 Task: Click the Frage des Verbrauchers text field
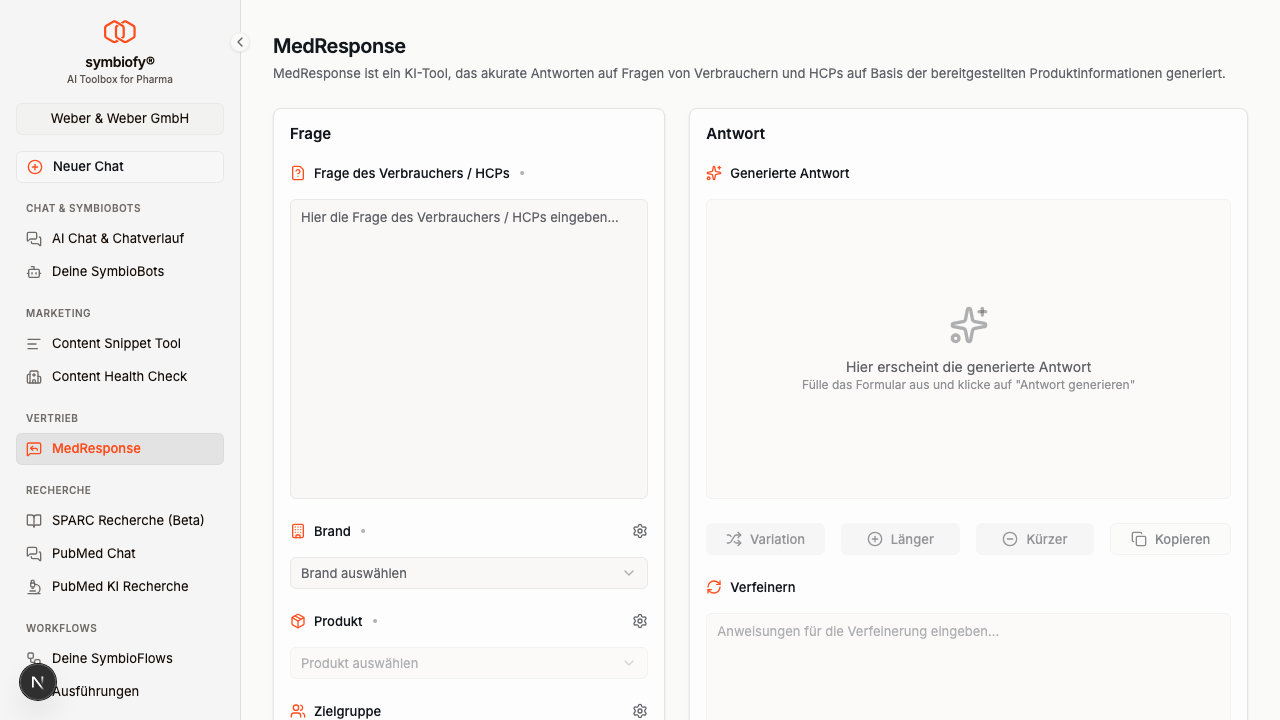(468, 348)
